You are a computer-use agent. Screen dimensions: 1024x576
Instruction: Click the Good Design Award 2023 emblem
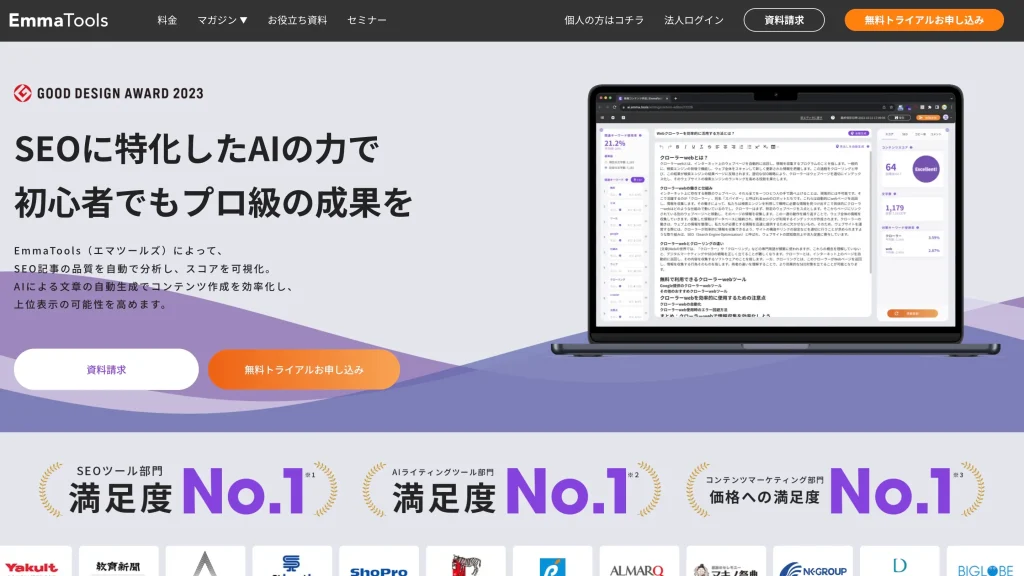(23, 93)
